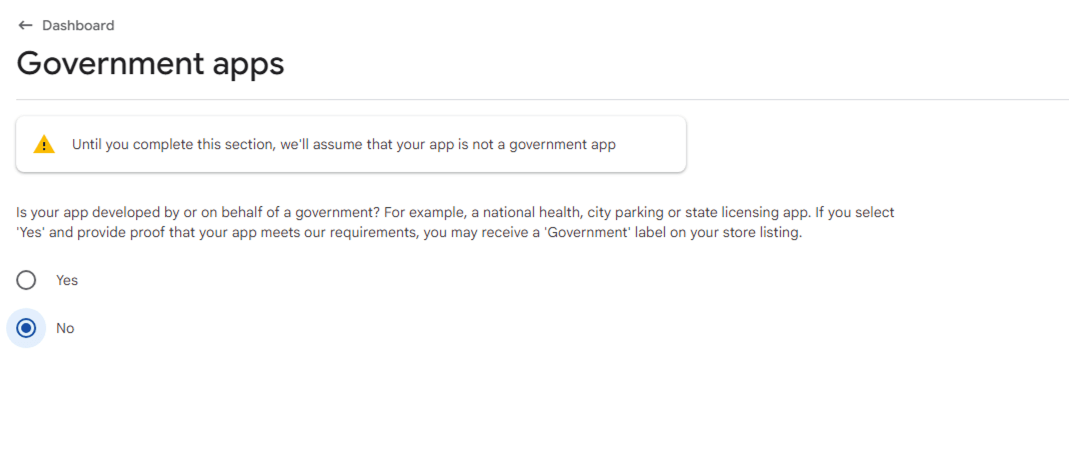Click the 'Yes' option label text
Screen dimensions: 1069x461
pyautogui.click(x=67, y=280)
